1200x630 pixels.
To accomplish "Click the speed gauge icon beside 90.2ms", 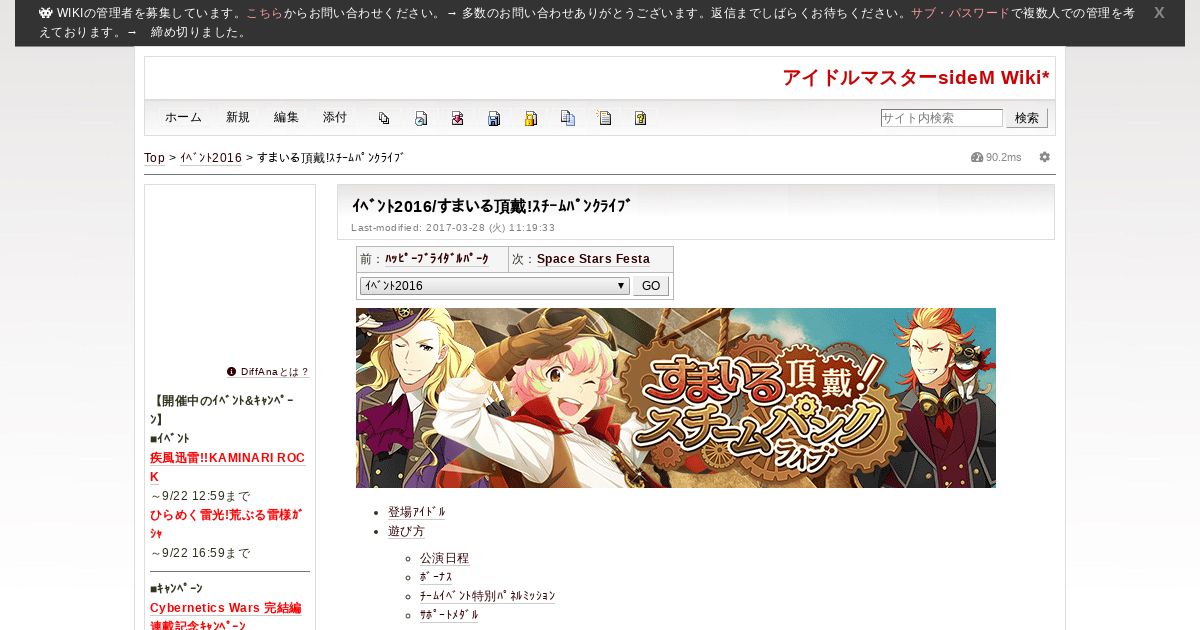I will point(977,157).
